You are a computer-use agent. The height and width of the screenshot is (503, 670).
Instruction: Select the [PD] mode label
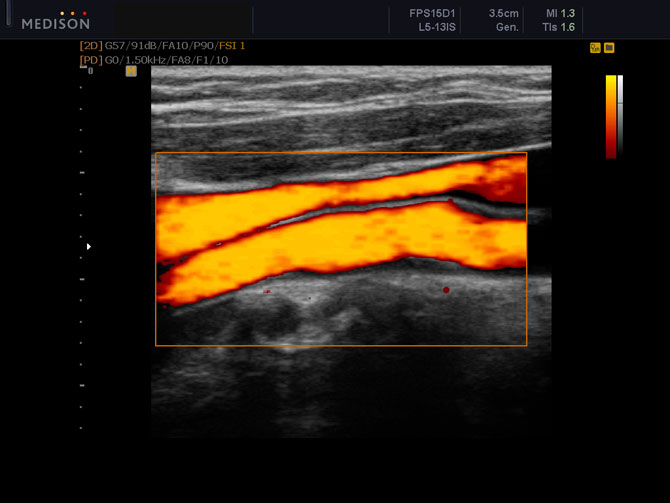coord(91,60)
